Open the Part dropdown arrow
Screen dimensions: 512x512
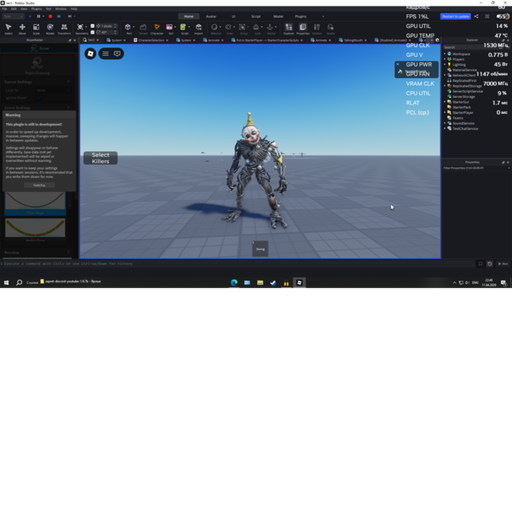pyautogui.click(x=133, y=27)
